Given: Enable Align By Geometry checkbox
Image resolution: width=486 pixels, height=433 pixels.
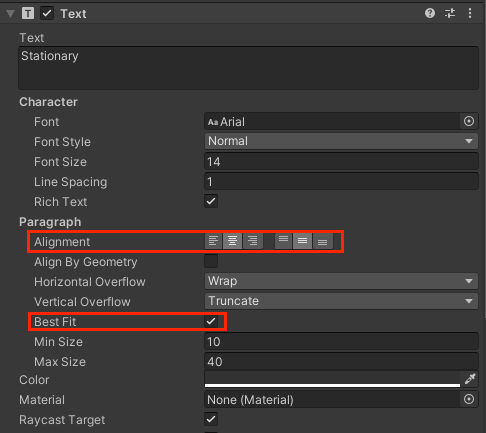Looking at the screenshot, I should 211,261.
